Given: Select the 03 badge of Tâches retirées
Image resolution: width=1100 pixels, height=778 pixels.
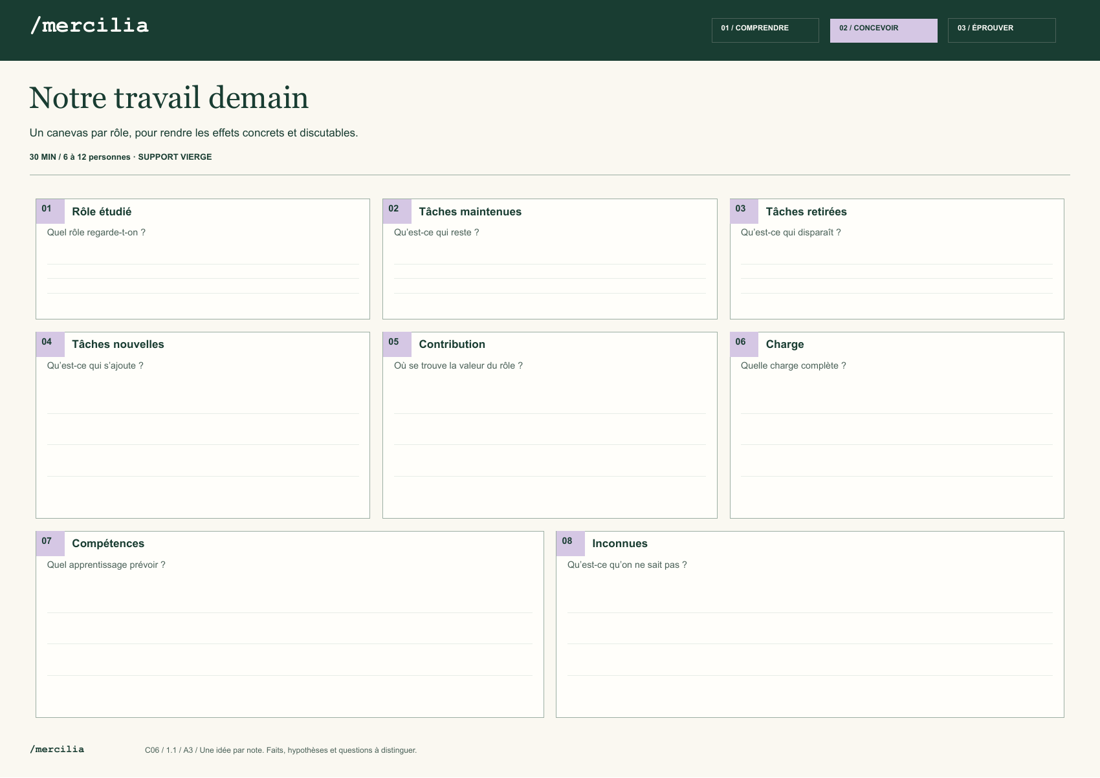Looking at the screenshot, I should coord(744,210).
